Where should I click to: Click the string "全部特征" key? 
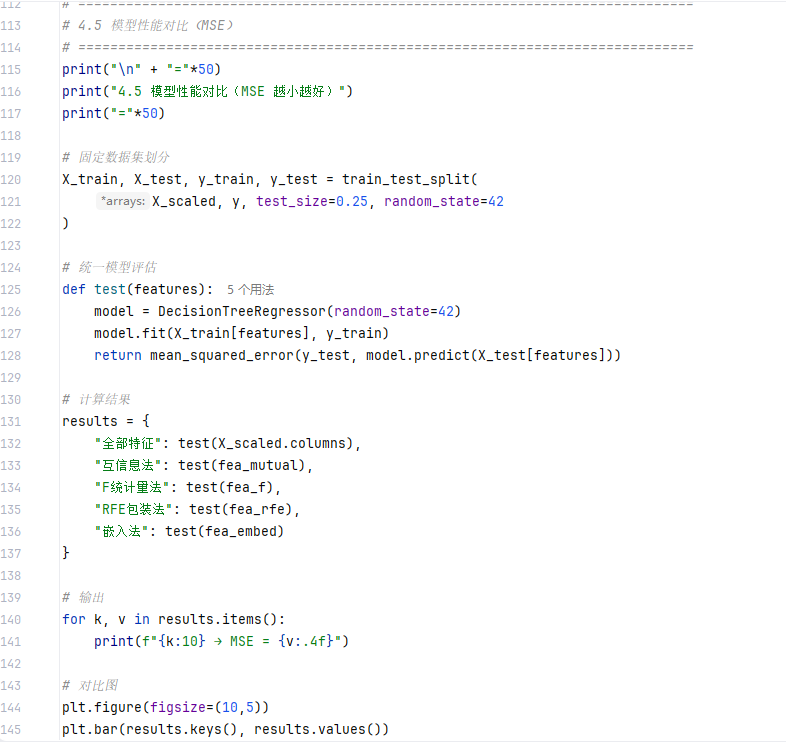click(x=128, y=444)
